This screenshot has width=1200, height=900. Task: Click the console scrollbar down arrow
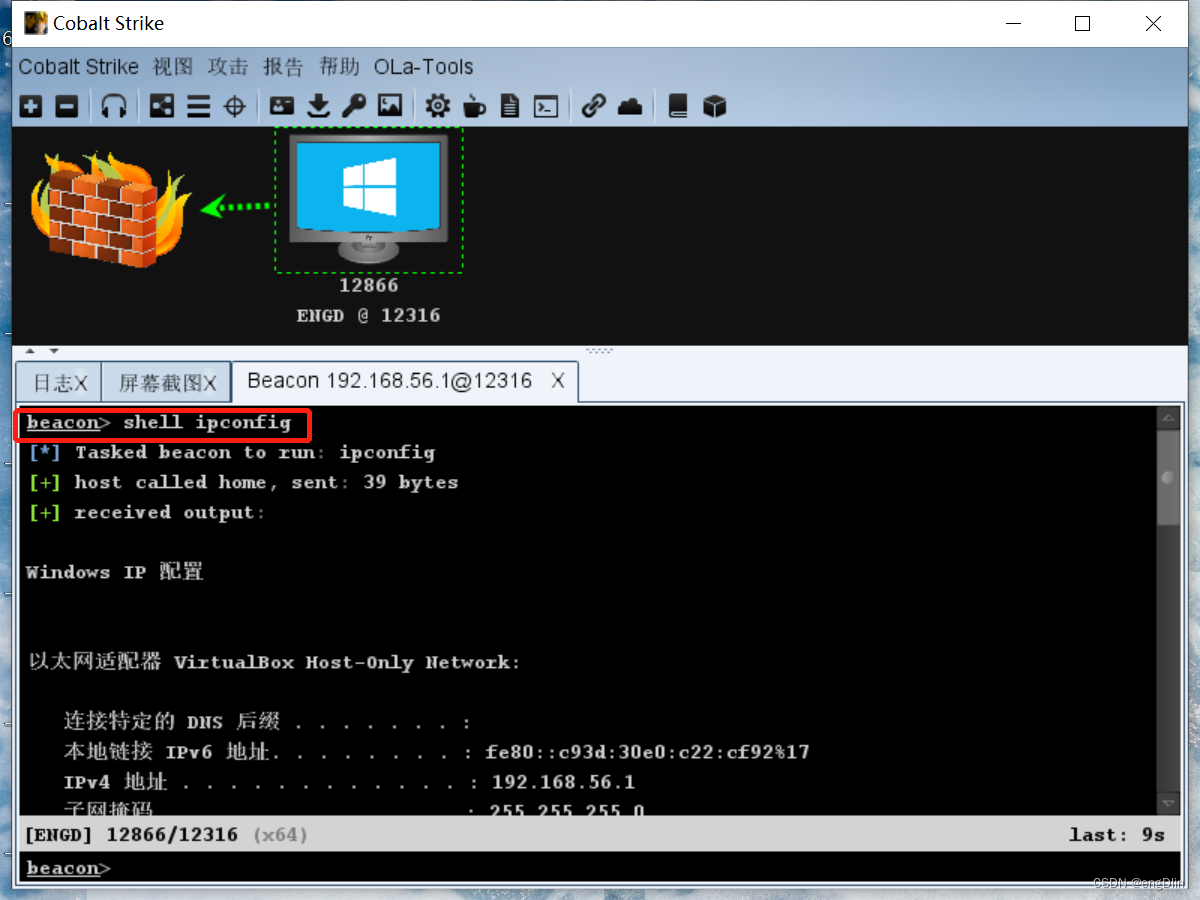1168,803
